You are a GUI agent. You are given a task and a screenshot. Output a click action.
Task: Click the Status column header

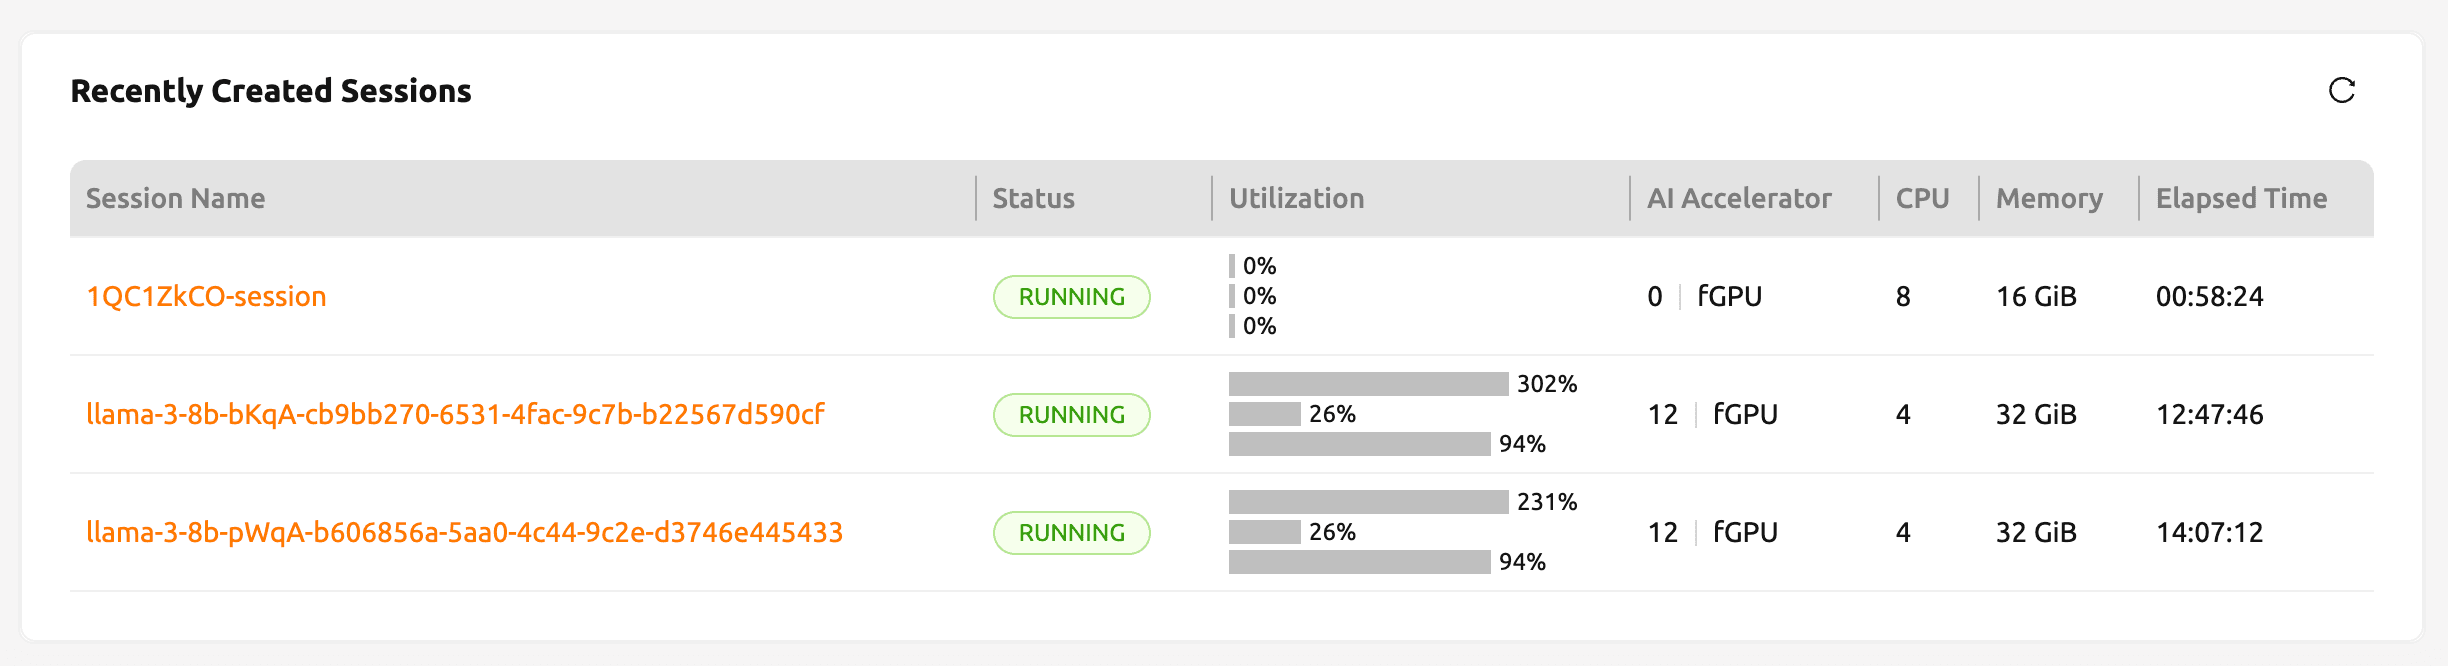[x=1033, y=199]
